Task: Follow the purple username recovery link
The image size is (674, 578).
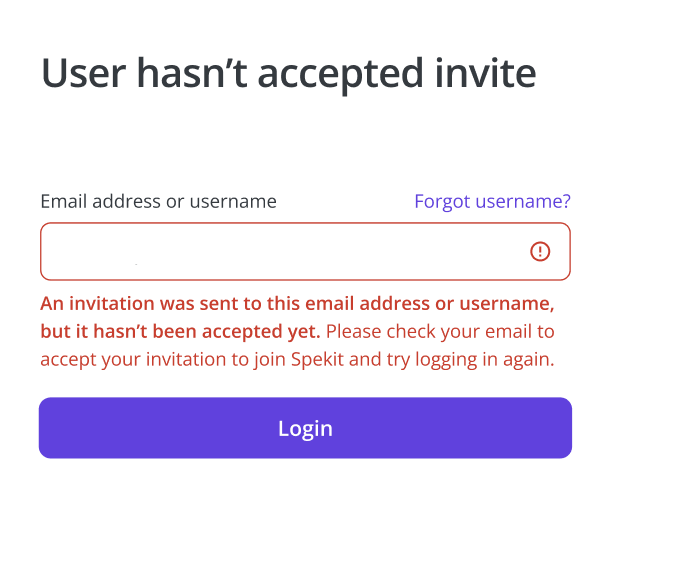Action: [x=492, y=202]
